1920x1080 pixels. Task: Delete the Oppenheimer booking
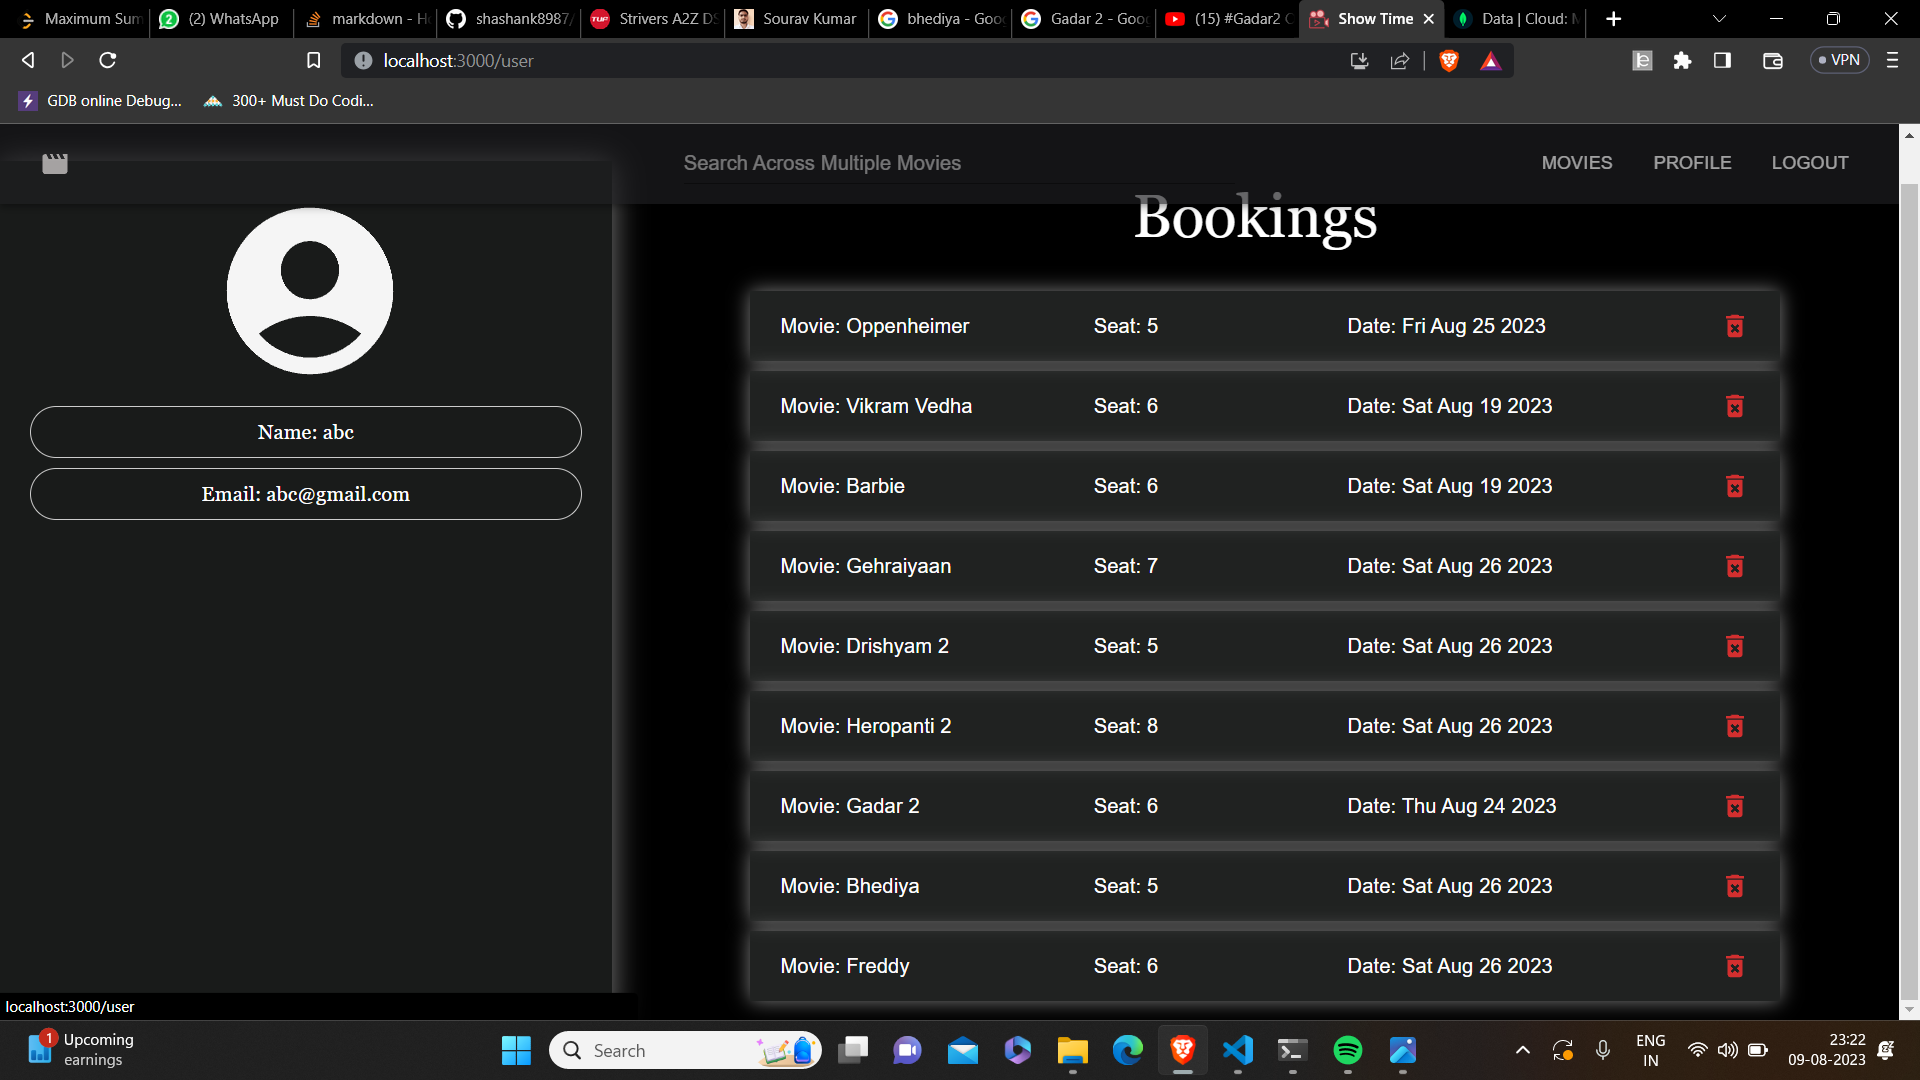coord(1735,326)
